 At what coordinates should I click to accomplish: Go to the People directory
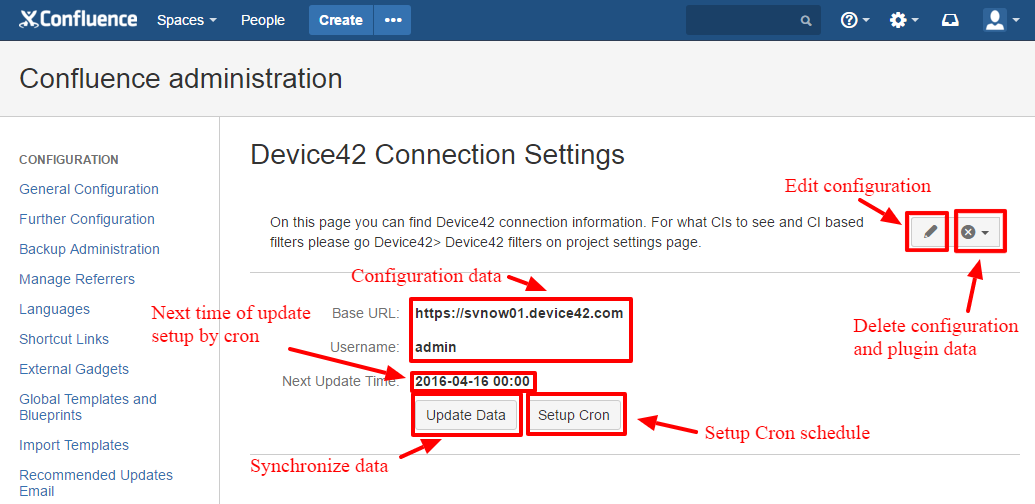[263, 20]
